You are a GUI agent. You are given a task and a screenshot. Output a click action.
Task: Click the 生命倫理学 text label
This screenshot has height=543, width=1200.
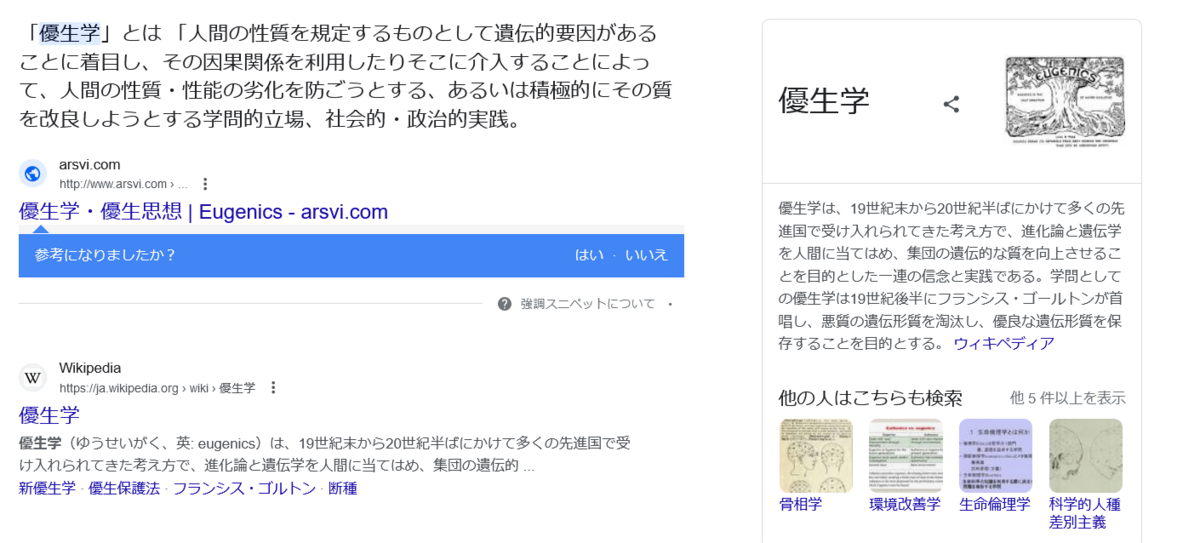[995, 504]
